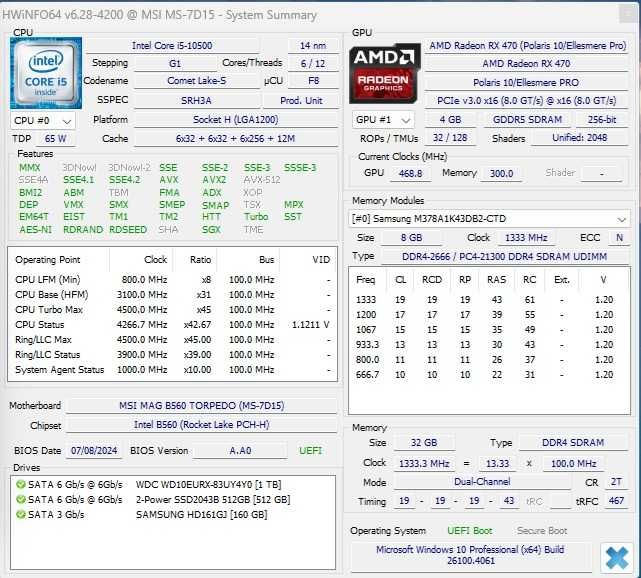Click the SRH3A SSPEC value
641x578 pixels.
click(196, 101)
